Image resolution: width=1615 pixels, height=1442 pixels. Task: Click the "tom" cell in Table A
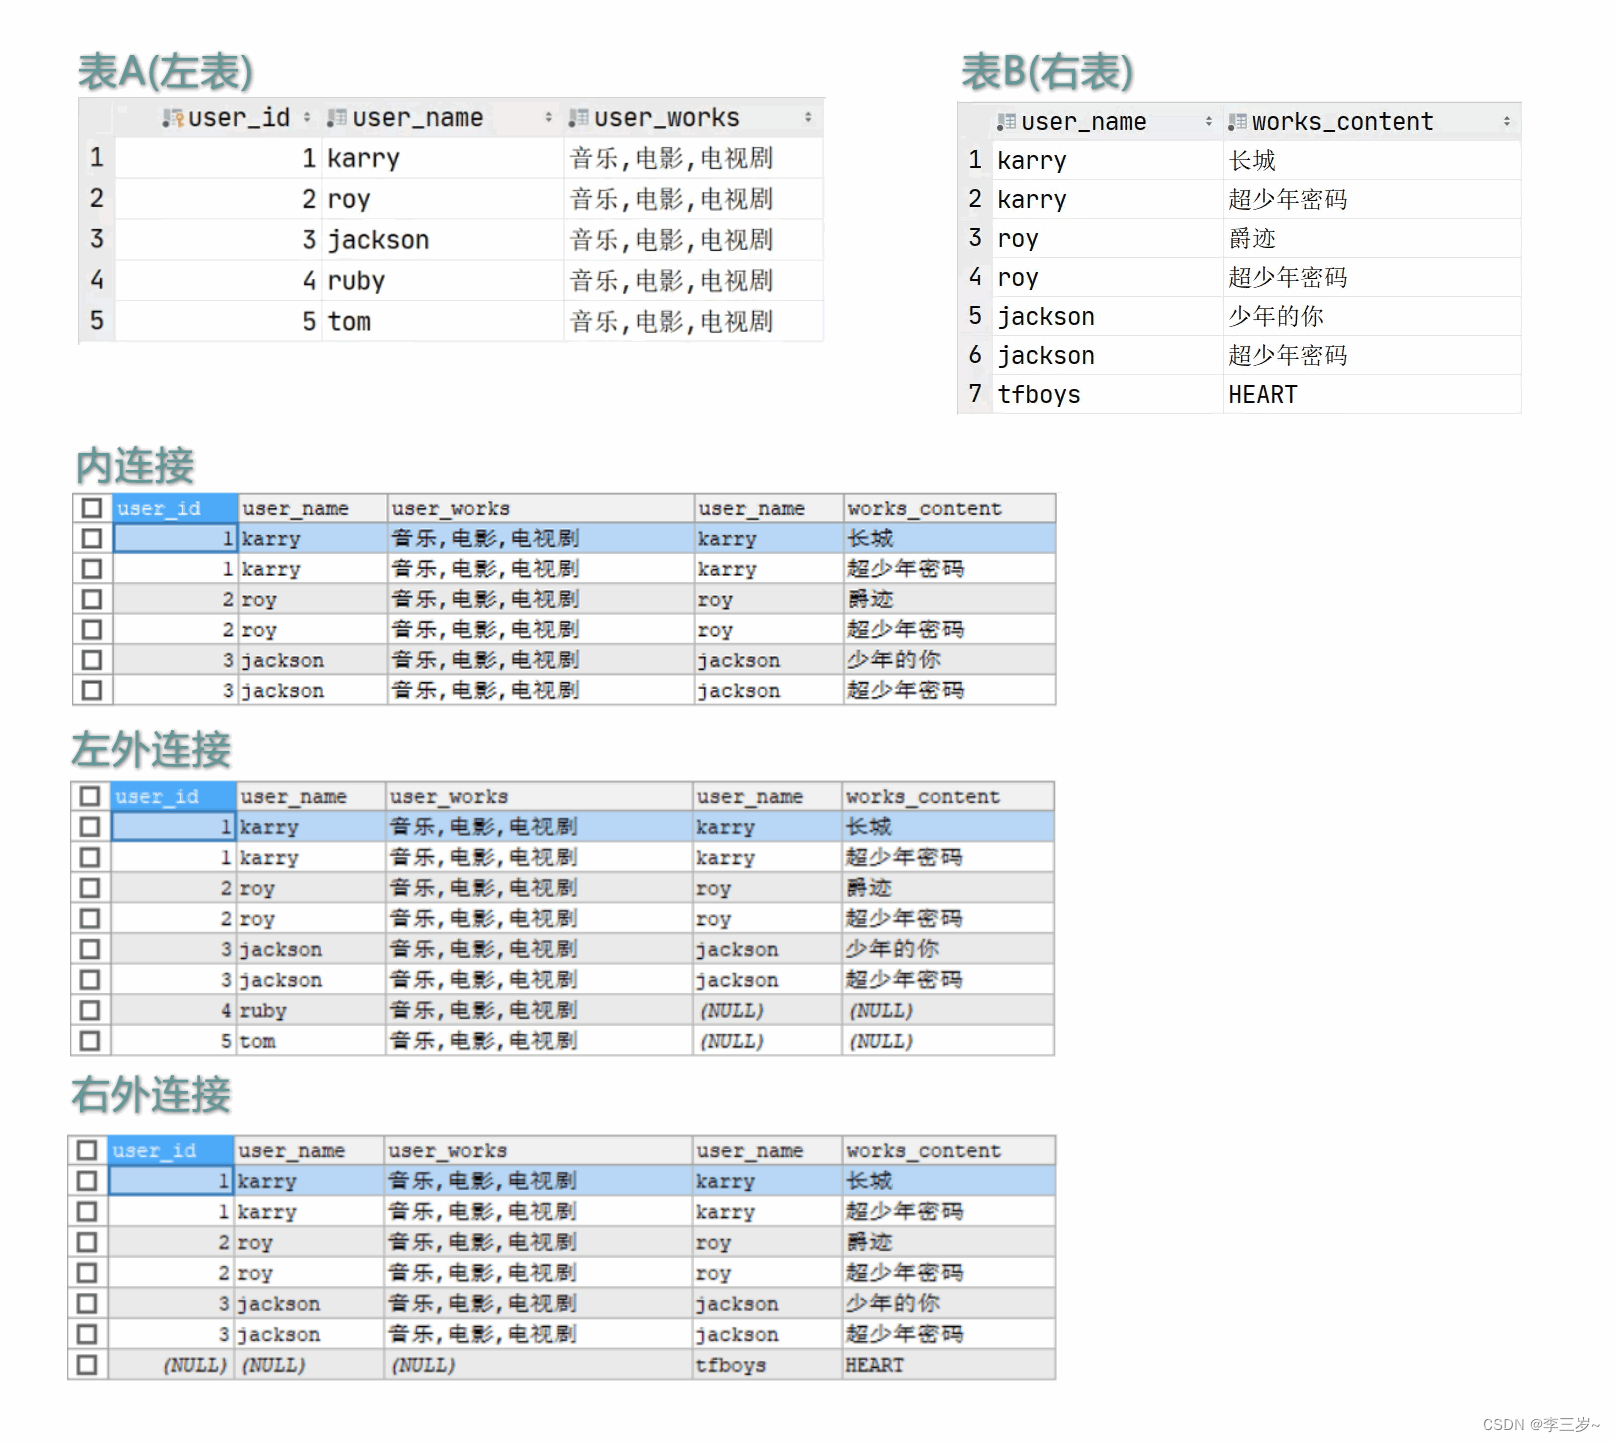443,322
